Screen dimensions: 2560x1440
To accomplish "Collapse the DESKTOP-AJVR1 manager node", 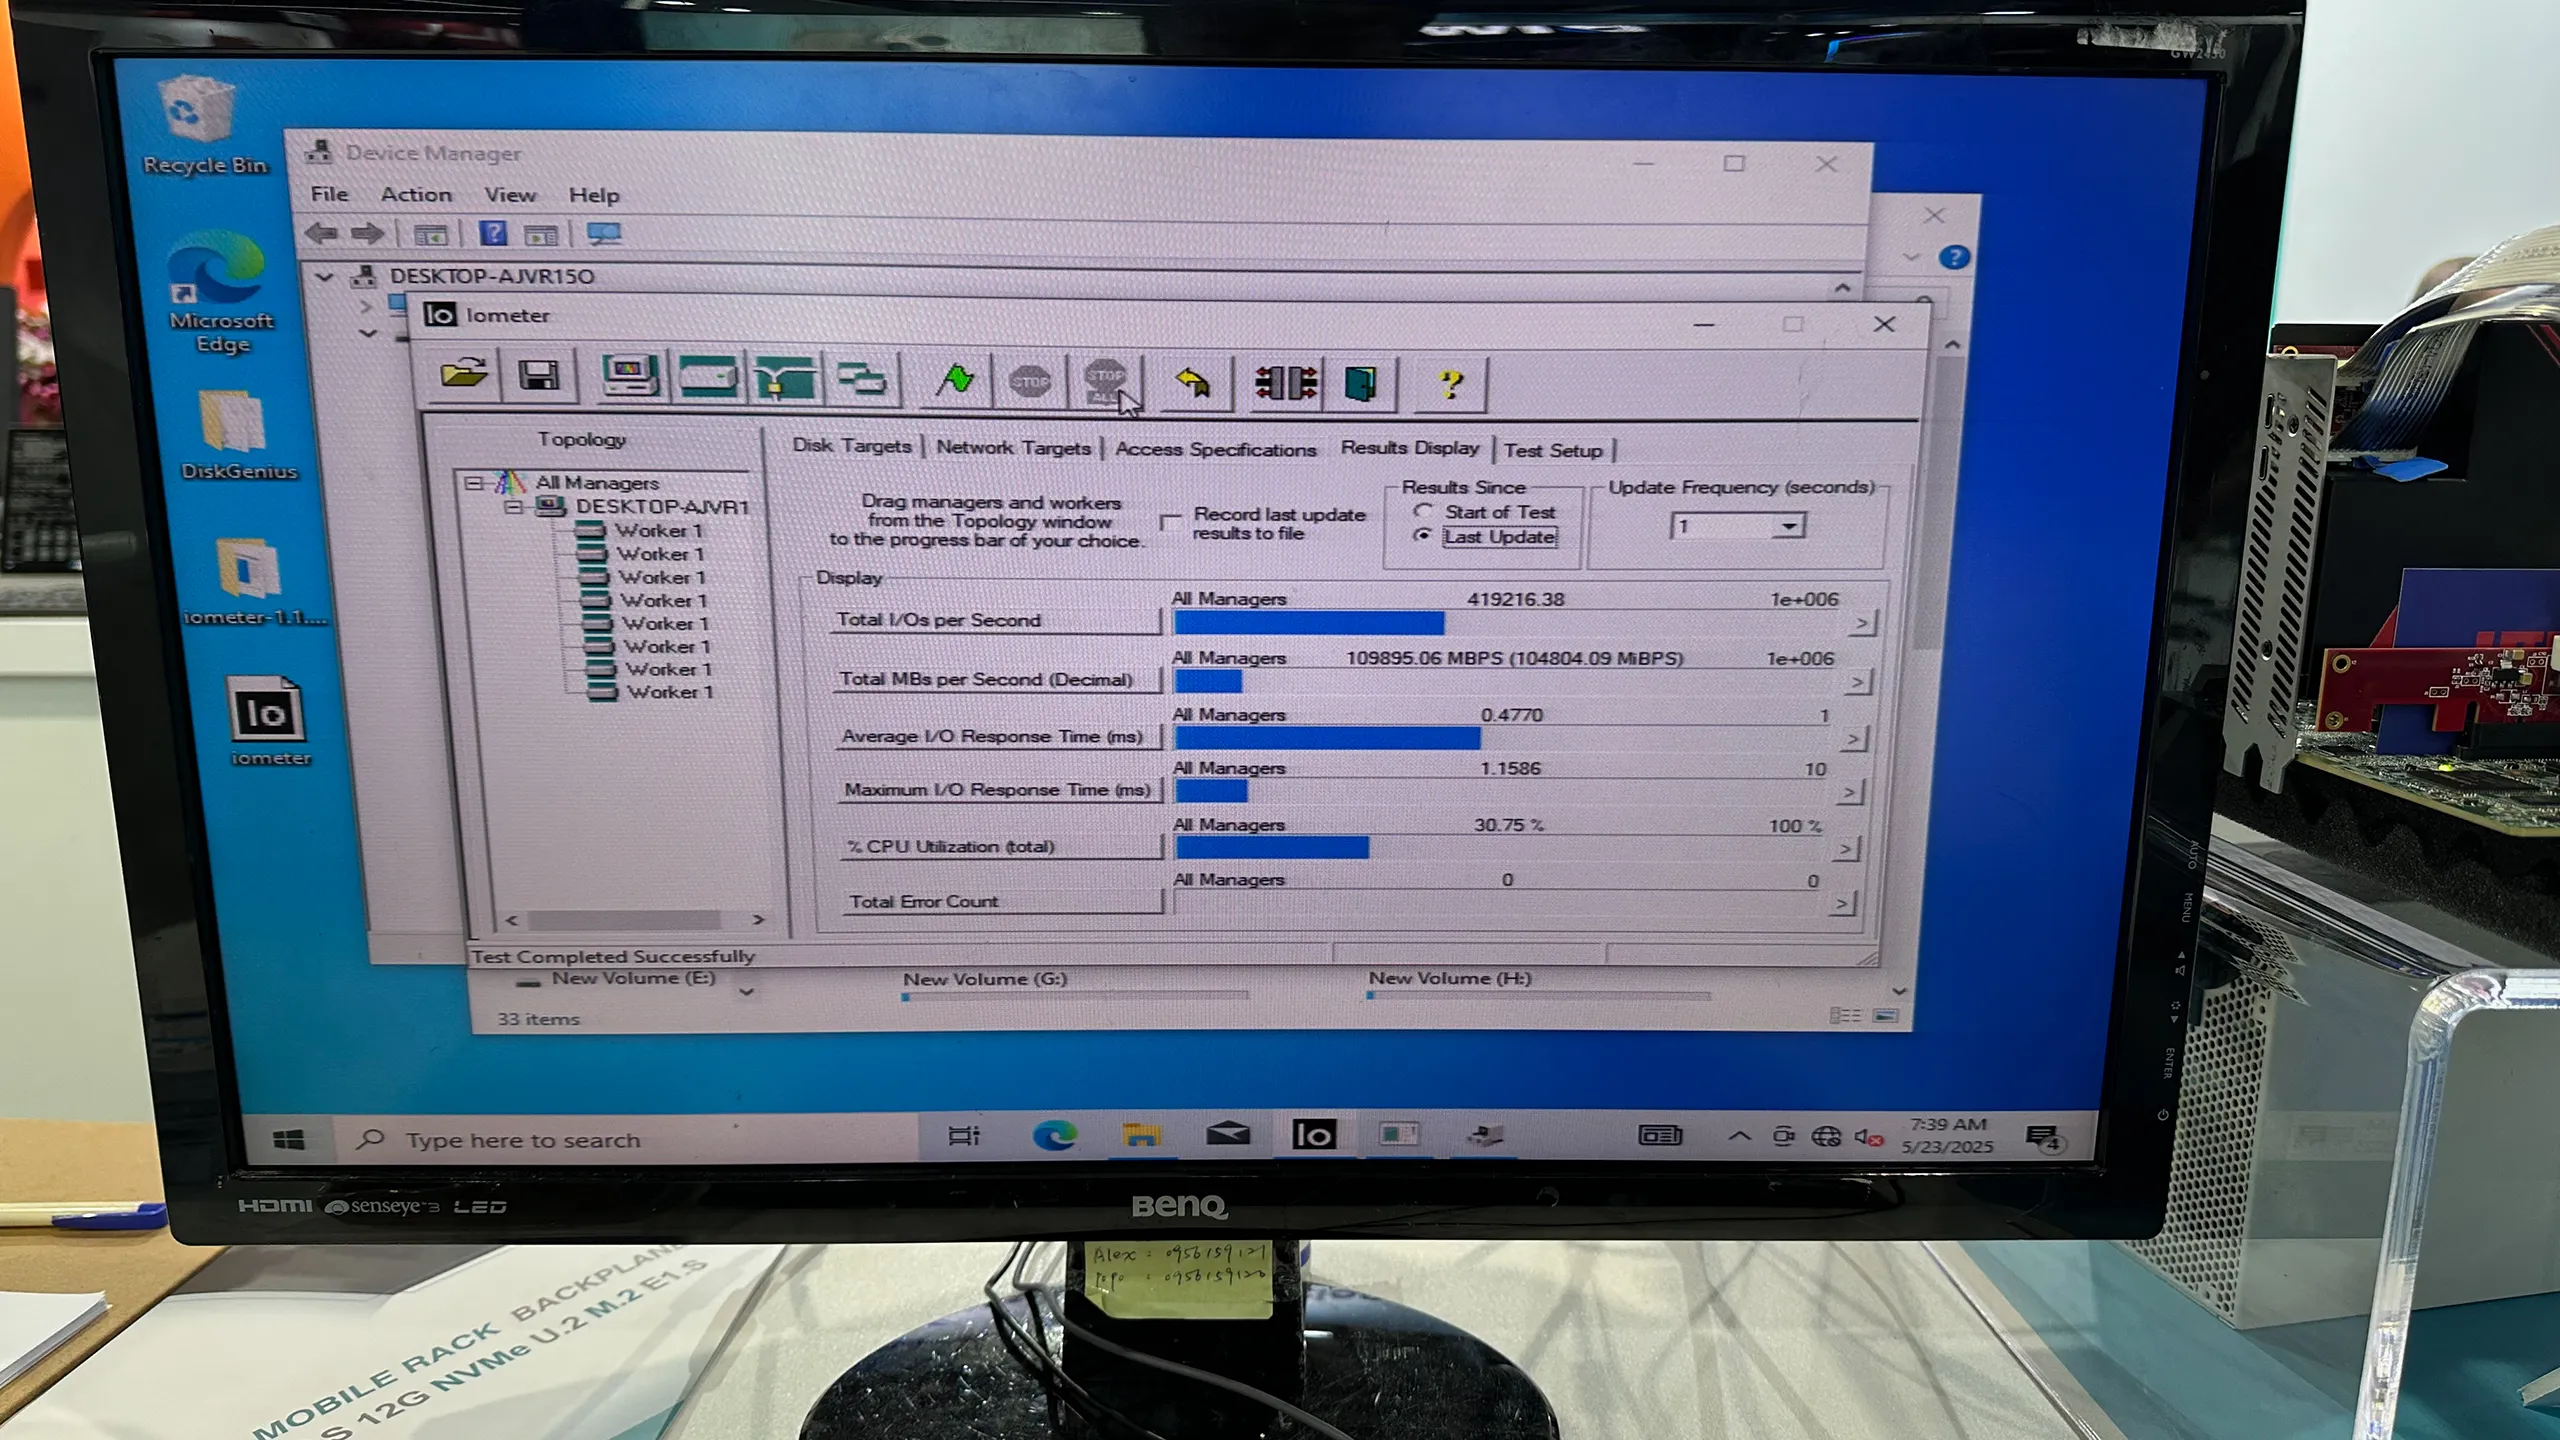I will [514, 507].
